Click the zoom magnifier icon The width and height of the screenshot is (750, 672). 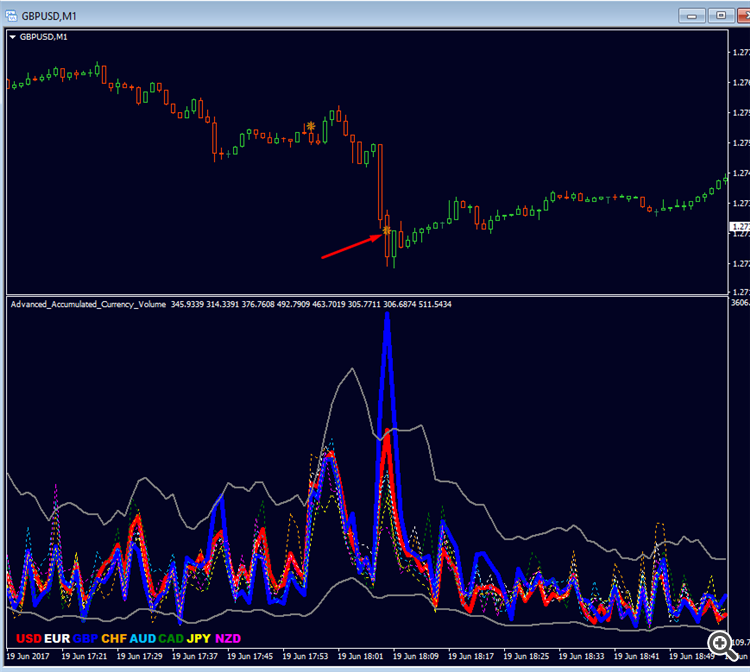(x=722, y=645)
